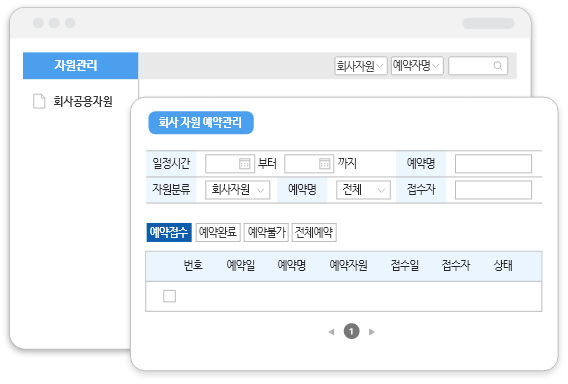Click the 접수일 column header

click(405, 266)
